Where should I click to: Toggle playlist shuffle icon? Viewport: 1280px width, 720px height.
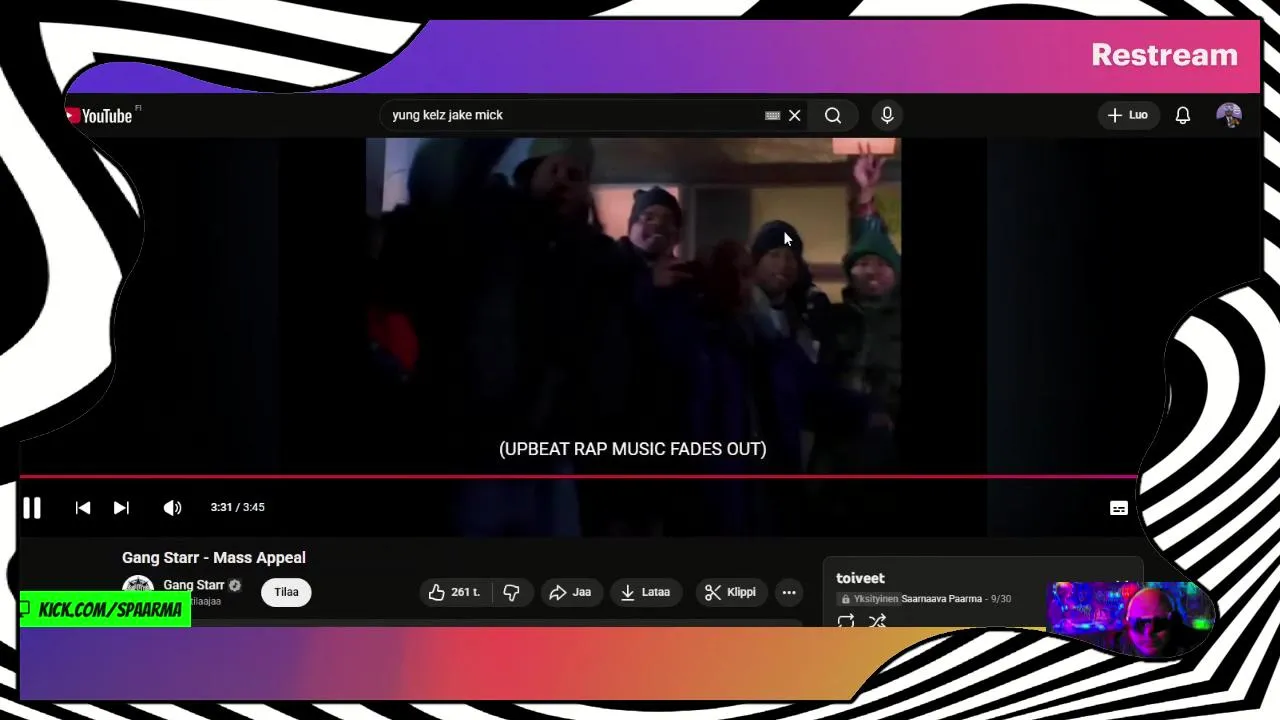[877, 621]
